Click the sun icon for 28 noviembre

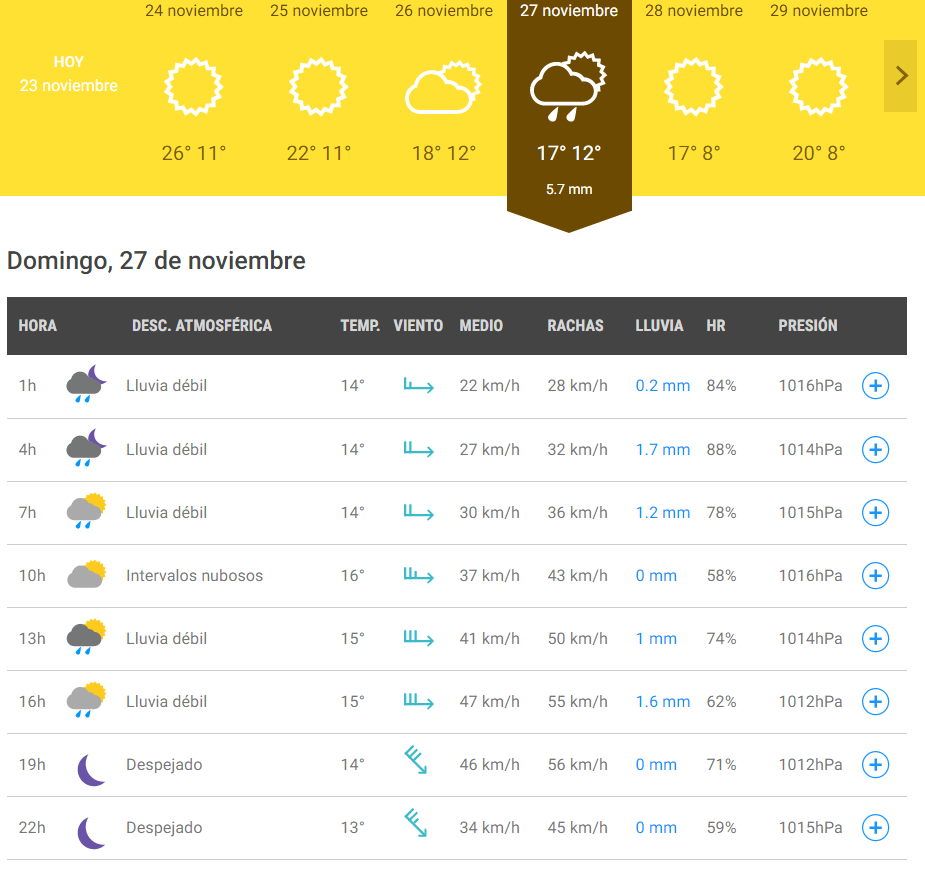point(693,87)
